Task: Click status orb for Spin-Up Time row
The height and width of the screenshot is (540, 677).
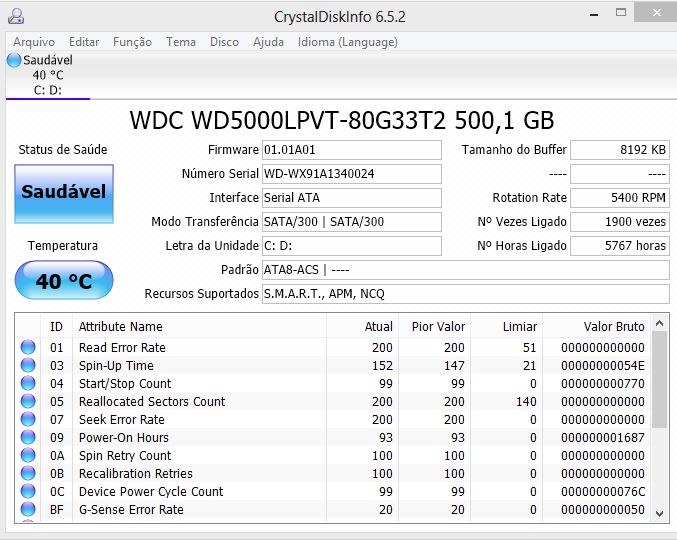Action: click(x=28, y=366)
